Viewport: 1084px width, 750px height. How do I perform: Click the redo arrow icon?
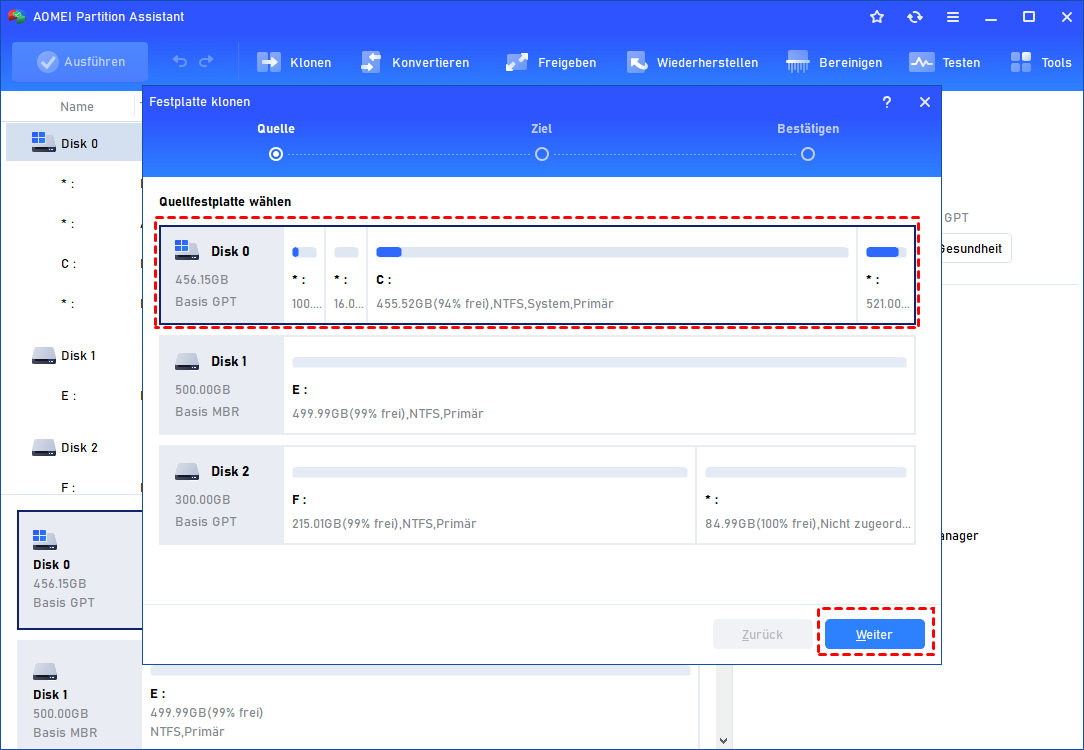tap(206, 62)
